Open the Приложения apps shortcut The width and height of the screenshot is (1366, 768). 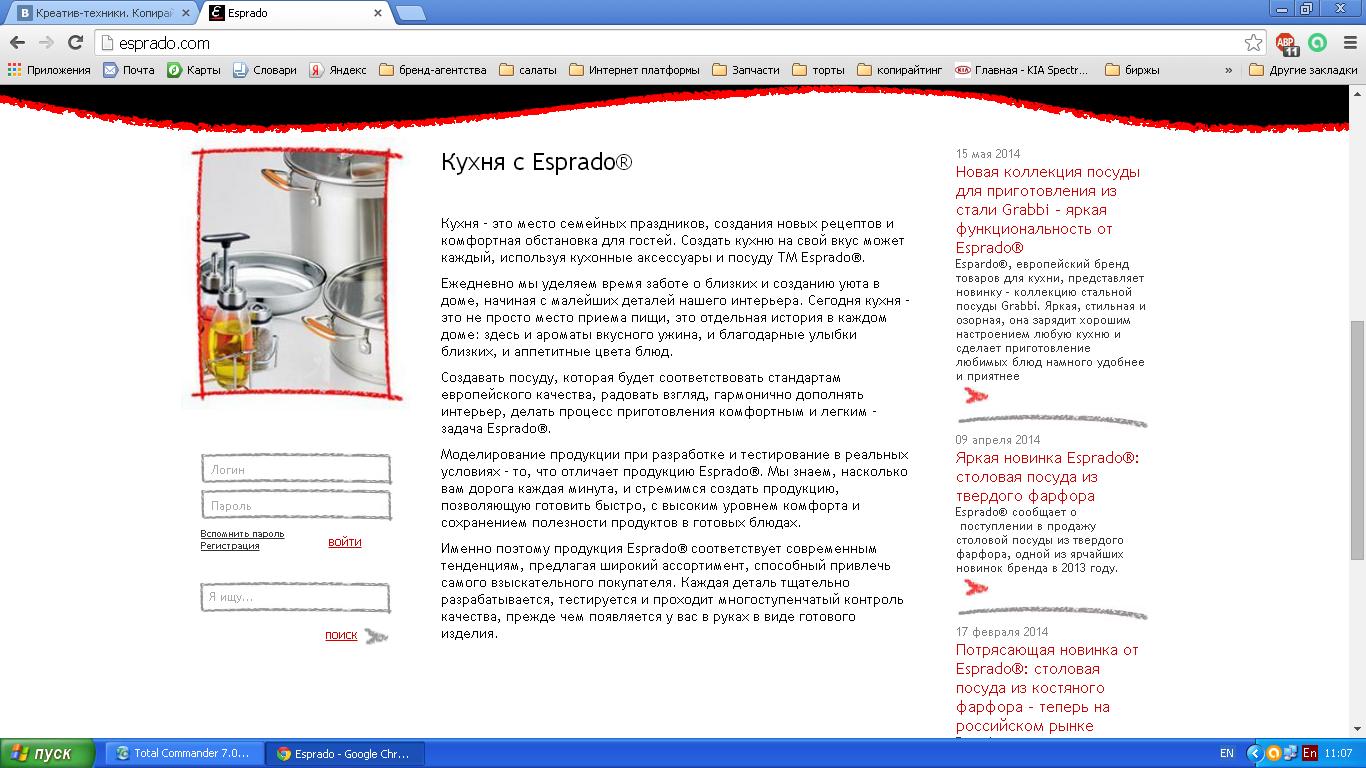point(49,70)
